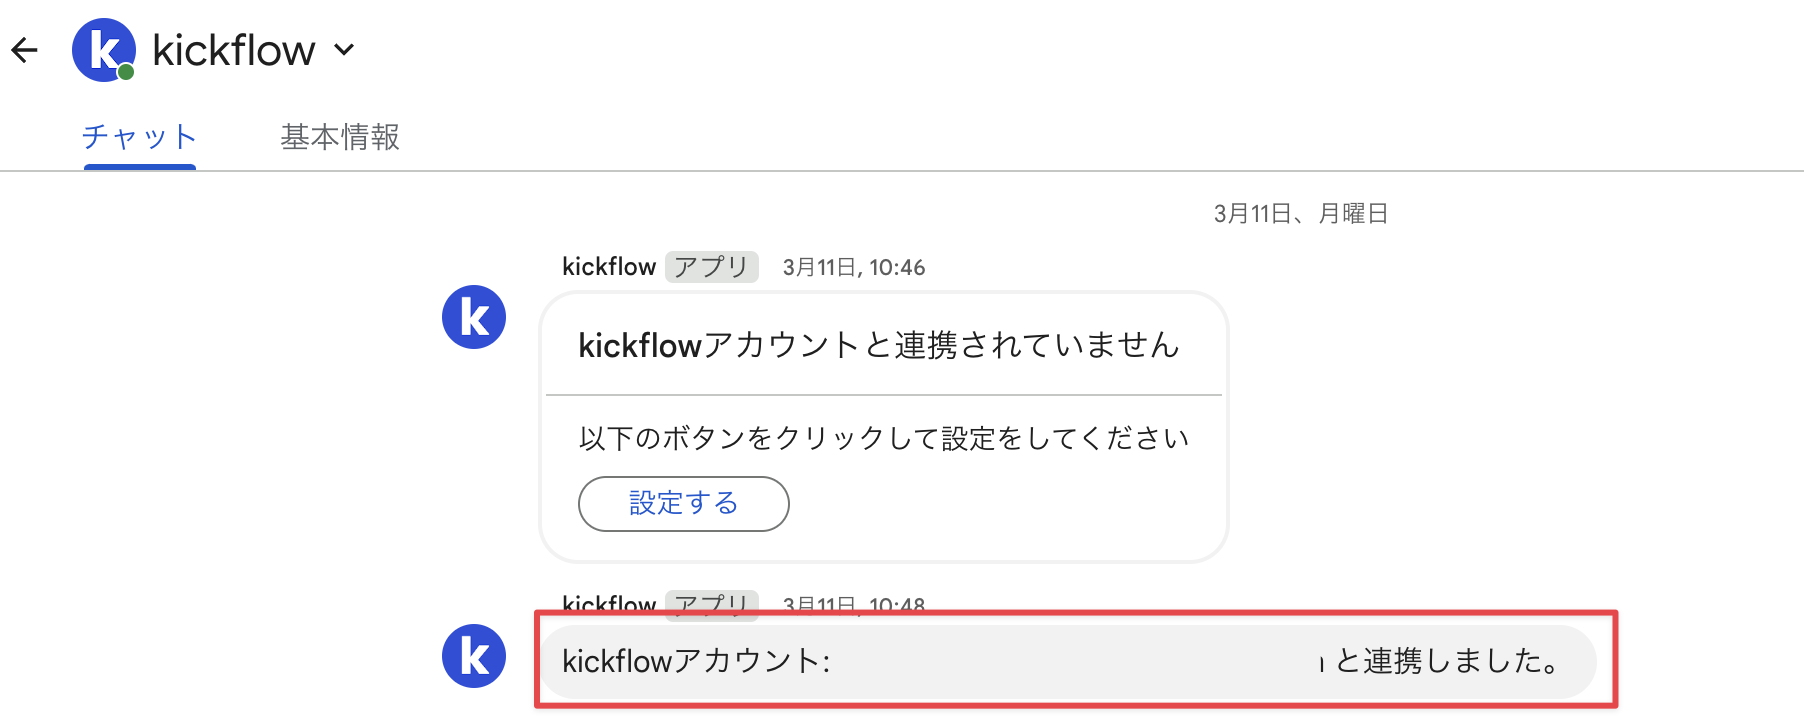Click the アプリ badge on 10:46 message

tap(711, 267)
